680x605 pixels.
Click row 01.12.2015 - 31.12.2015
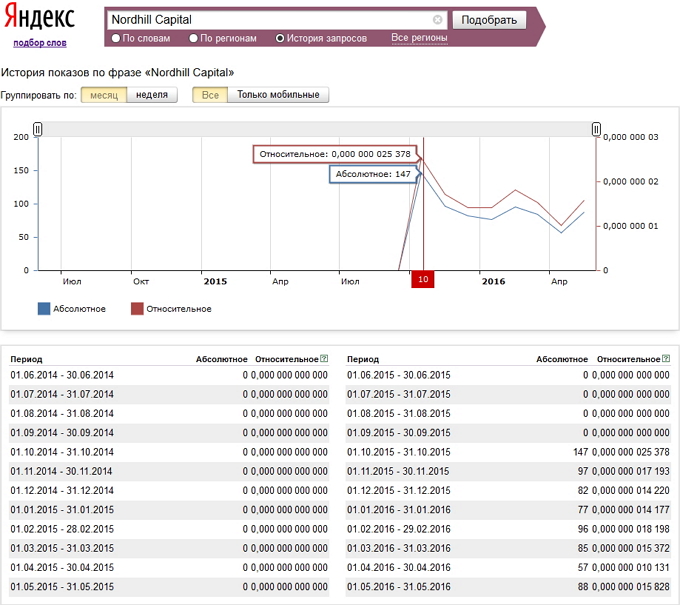(508, 491)
